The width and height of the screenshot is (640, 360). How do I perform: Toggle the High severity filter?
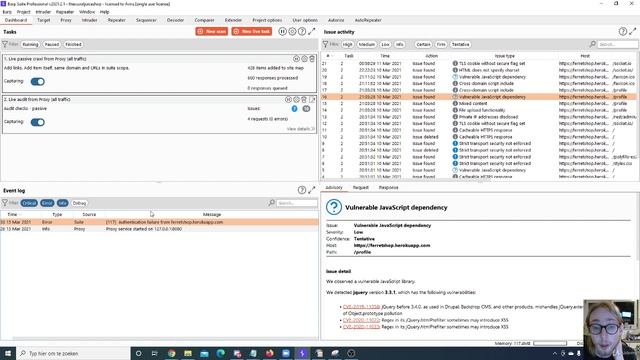coord(347,44)
